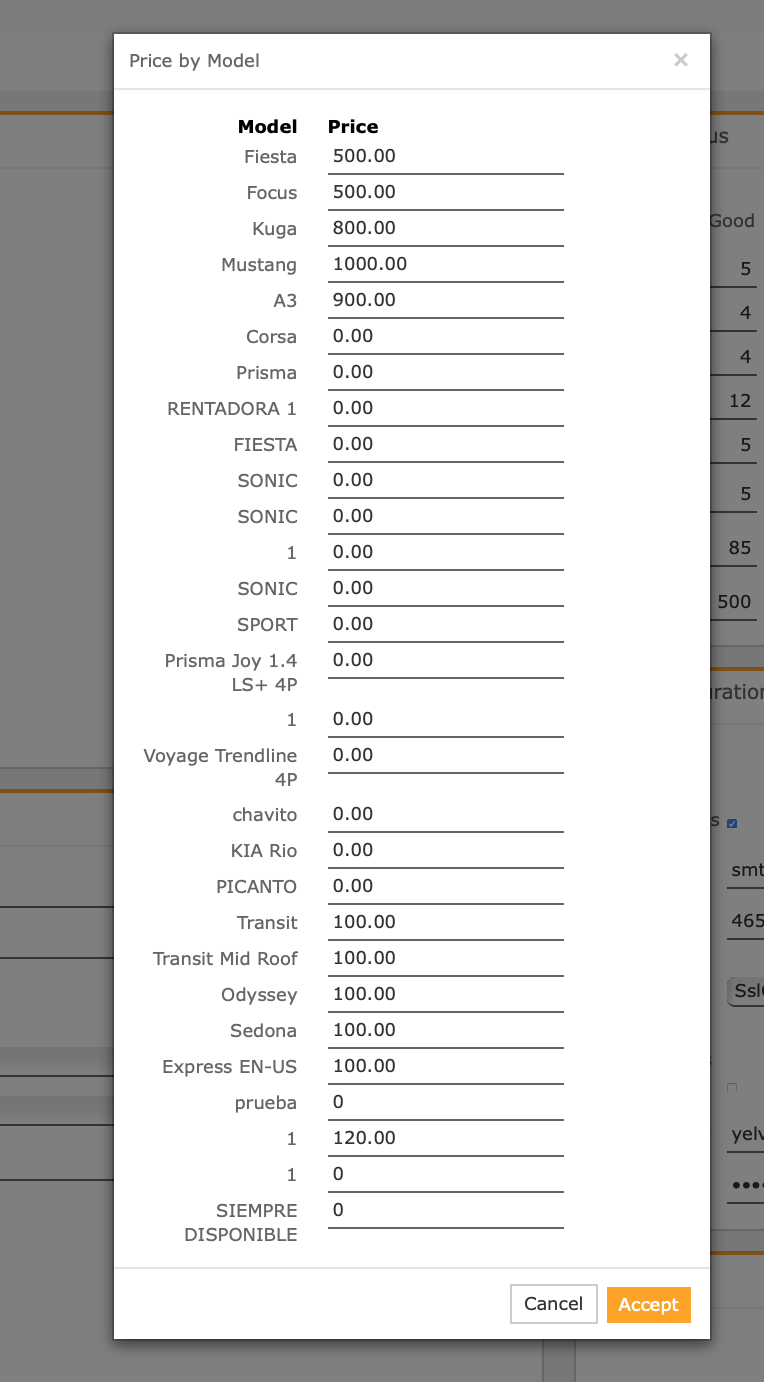This screenshot has width=764, height=1382.
Task: Edit price for Voyage Trendline 4P
Action: click(446, 755)
